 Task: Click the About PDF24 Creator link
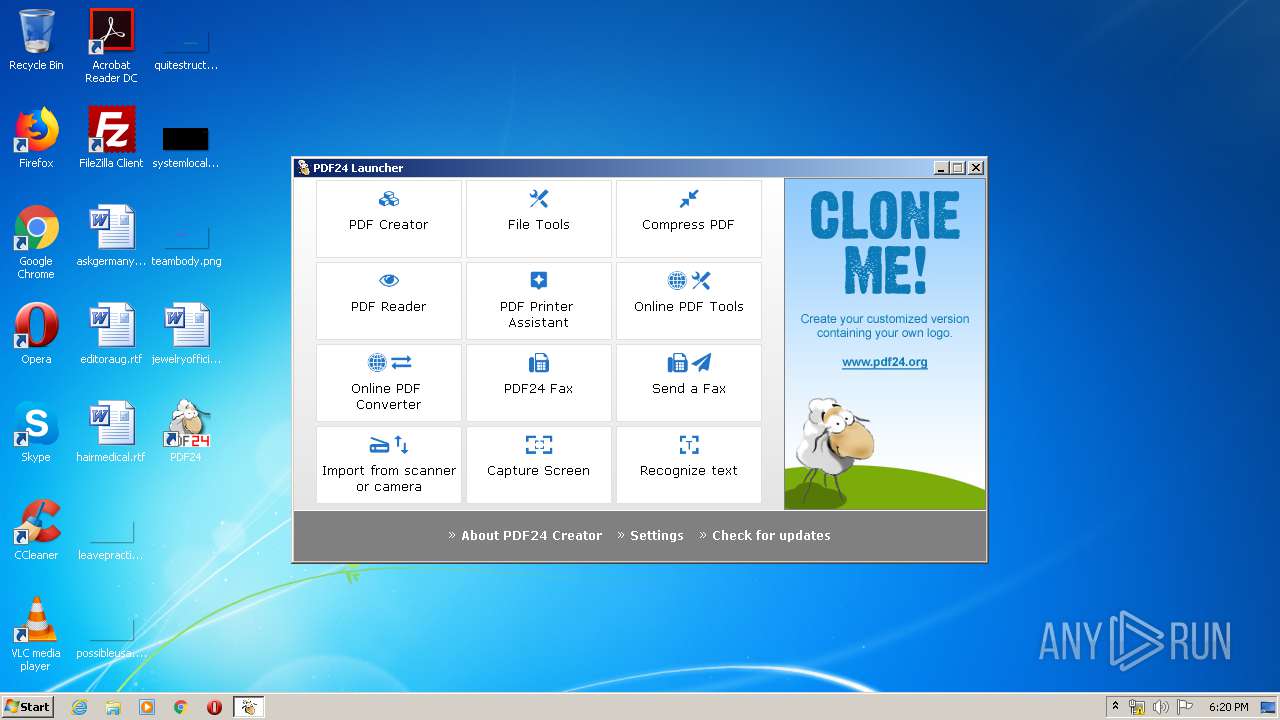[x=531, y=536]
